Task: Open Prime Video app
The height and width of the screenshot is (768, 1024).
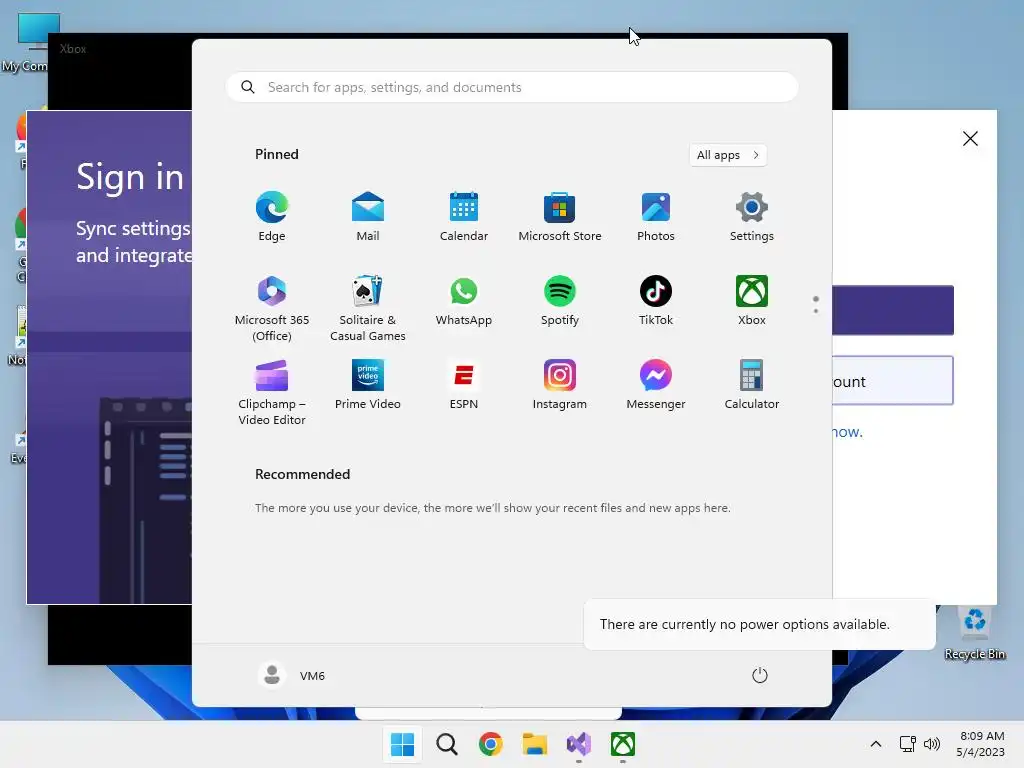Action: click(368, 385)
